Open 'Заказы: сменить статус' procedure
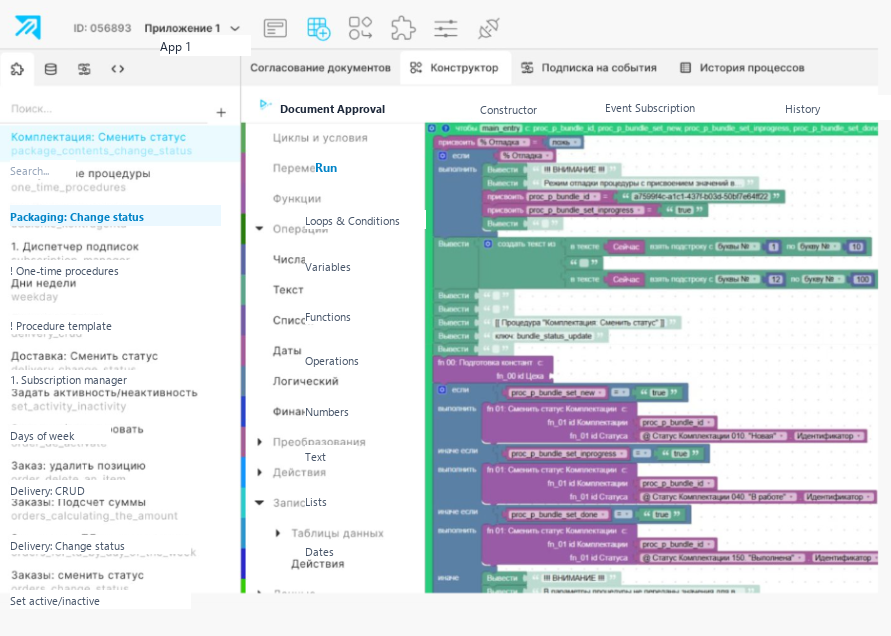Viewport: 891px width, 636px height. point(77,576)
